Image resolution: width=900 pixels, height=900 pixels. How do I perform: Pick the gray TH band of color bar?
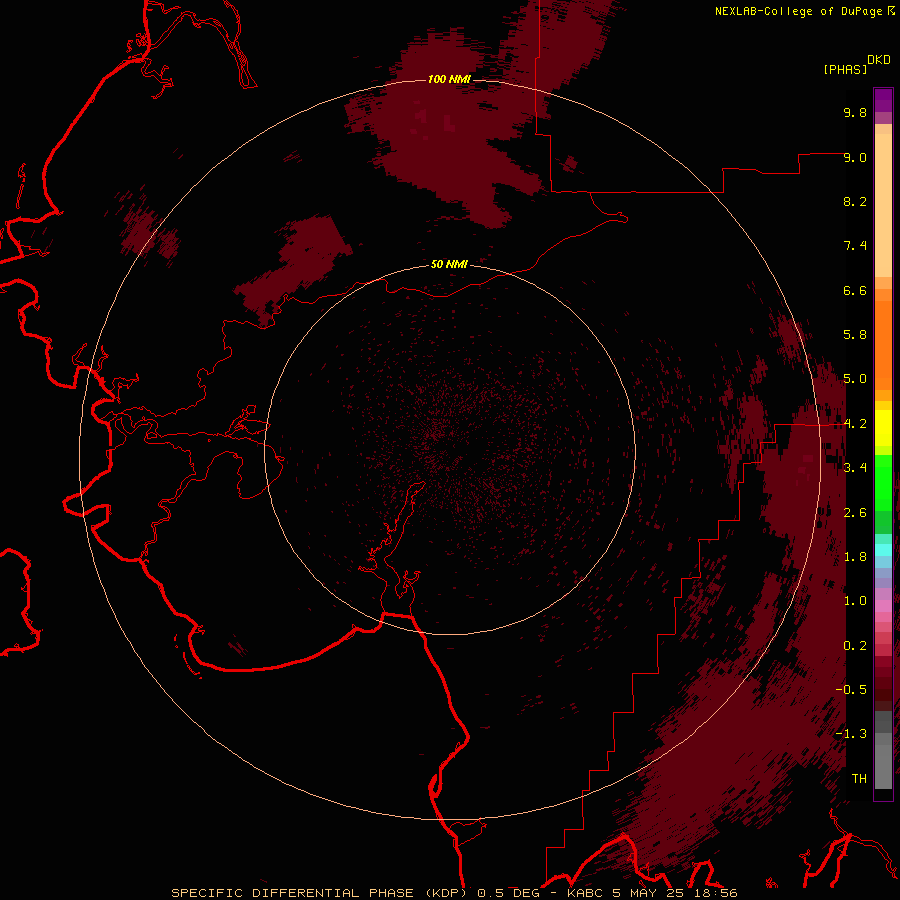coord(883,767)
